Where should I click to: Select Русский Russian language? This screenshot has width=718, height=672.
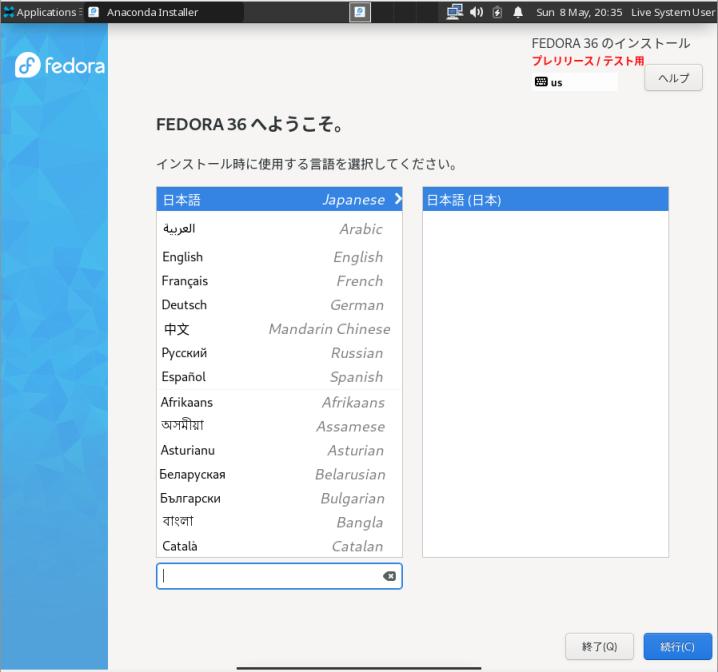point(279,353)
